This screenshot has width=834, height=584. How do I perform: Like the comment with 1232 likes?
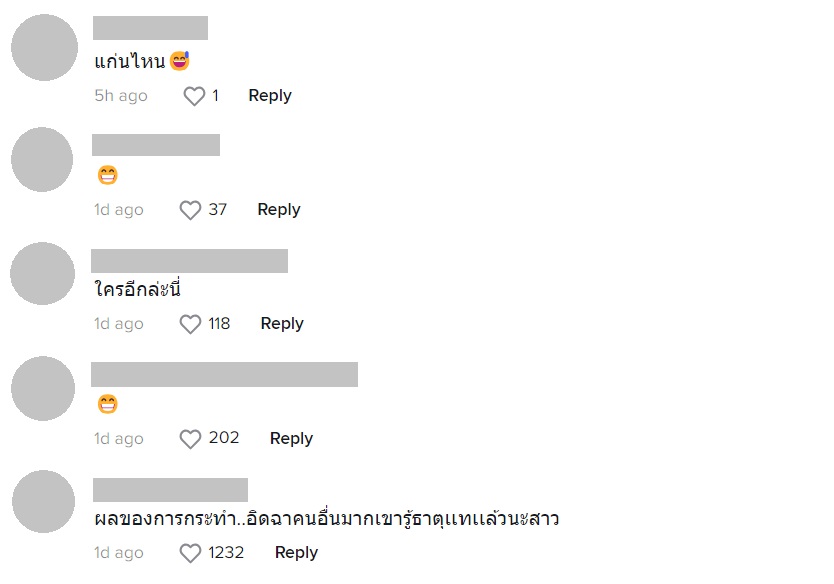coord(189,552)
